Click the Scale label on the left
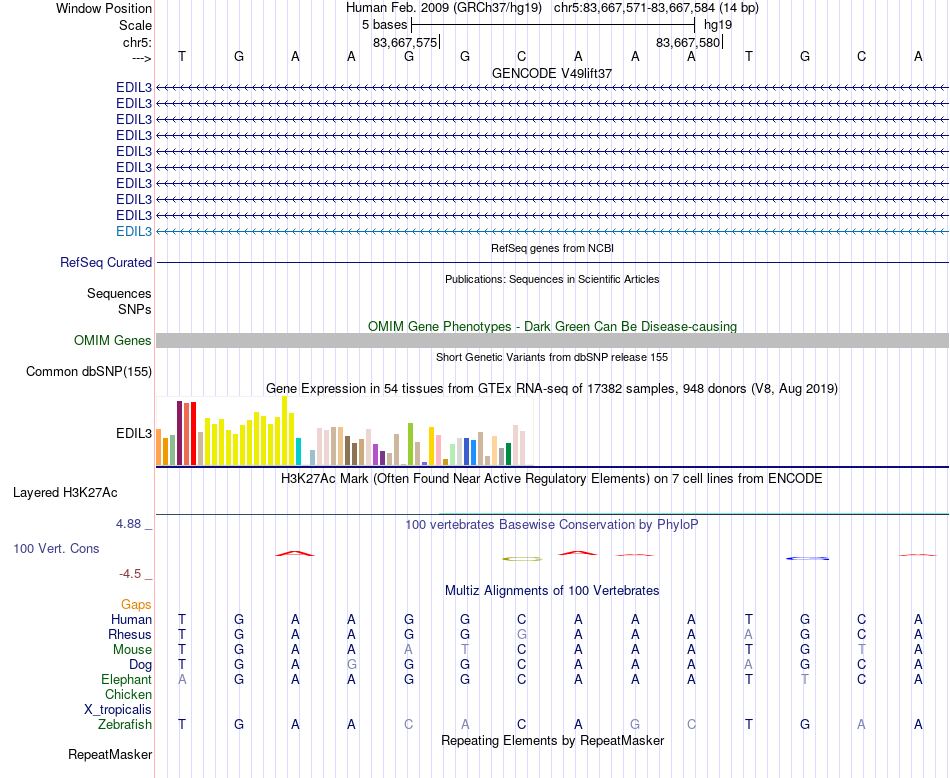The height and width of the screenshot is (778, 950). click(135, 25)
